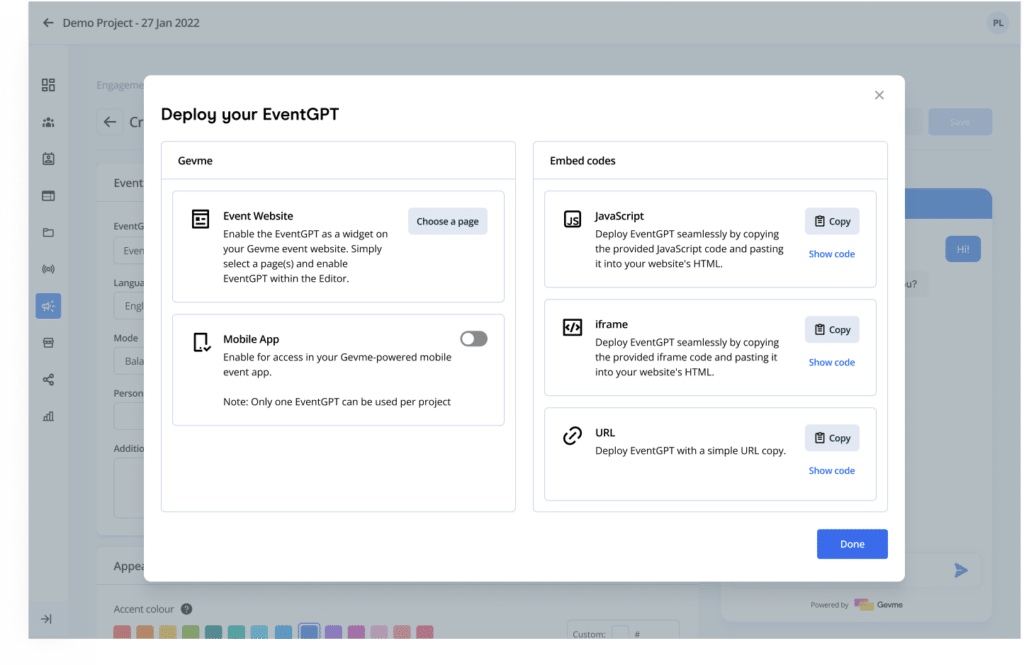
Task: Open the live broadcast sidebar icon
Action: [x=48, y=269]
